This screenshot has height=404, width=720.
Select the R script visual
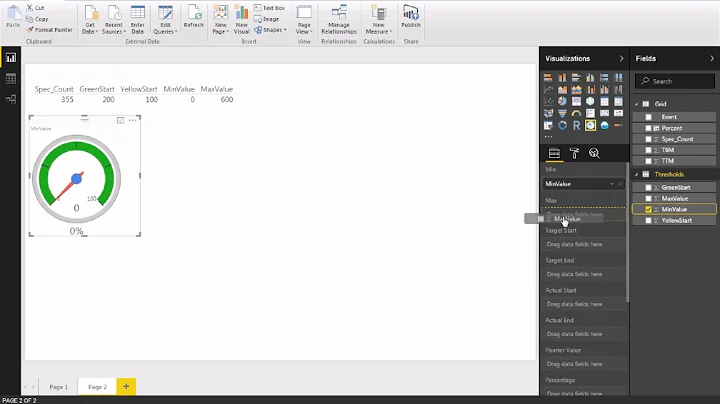(x=576, y=125)
